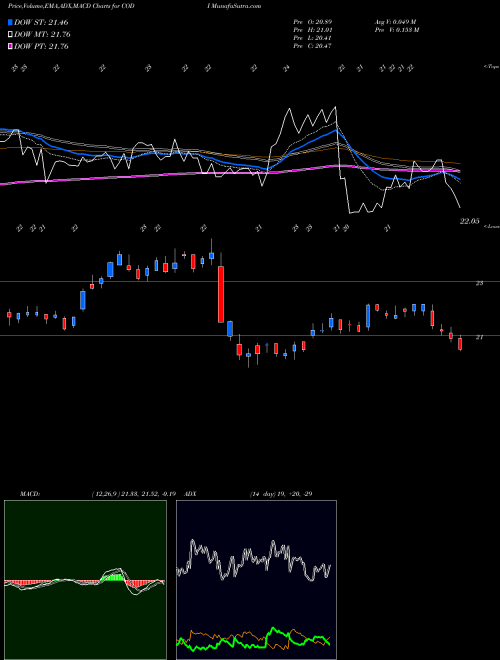Click the chart title 'Price,Volume,EMA,ADX,MACD Charts for COD'
This screenshot has width=500, height=660.
(71, 6)
